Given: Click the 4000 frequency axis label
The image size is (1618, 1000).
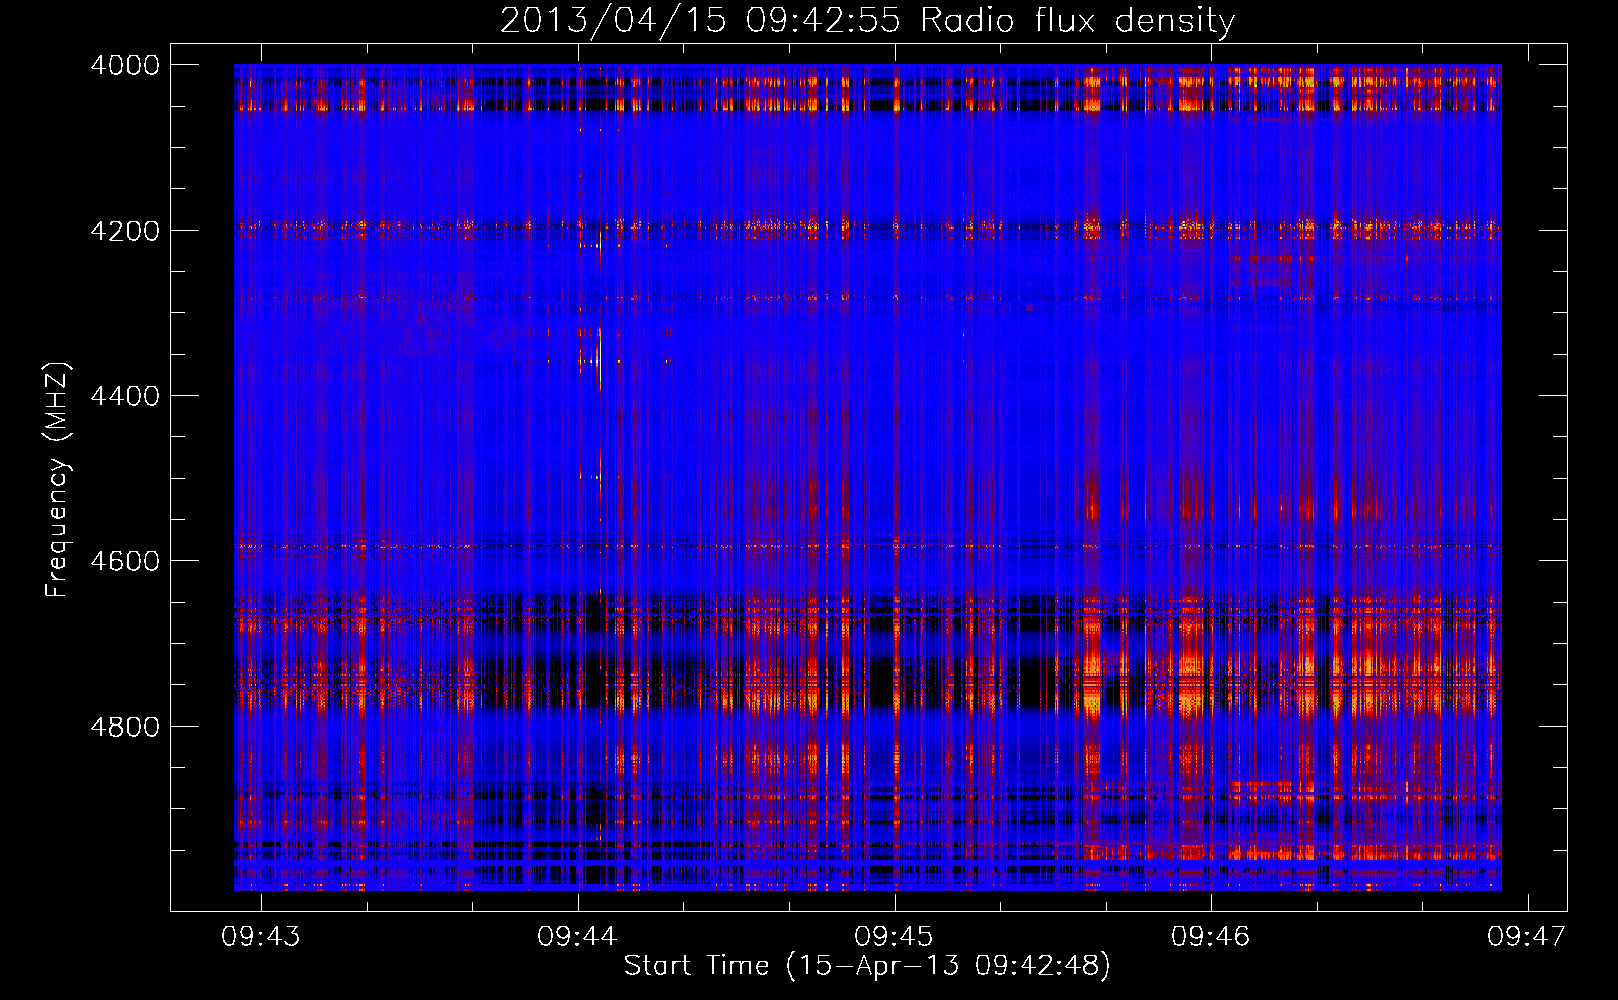Looking at the screenshot, I should pos(125,65).
